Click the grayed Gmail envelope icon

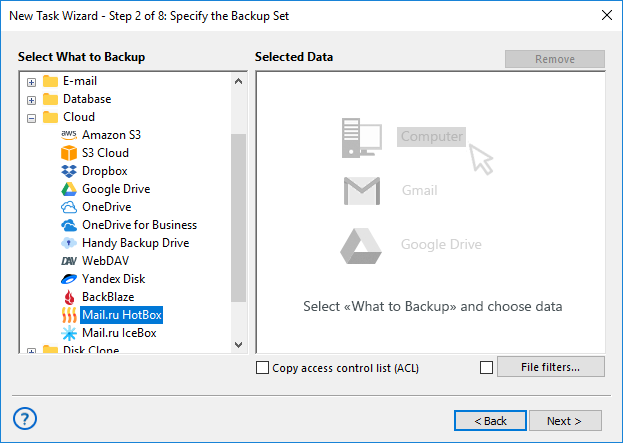(x=362, y=191)
